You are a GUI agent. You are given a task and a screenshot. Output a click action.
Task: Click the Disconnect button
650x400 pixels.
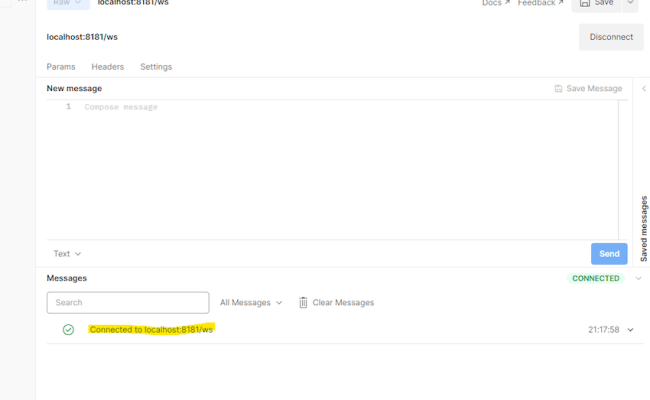pyautogui.click(x=611, y=37)
